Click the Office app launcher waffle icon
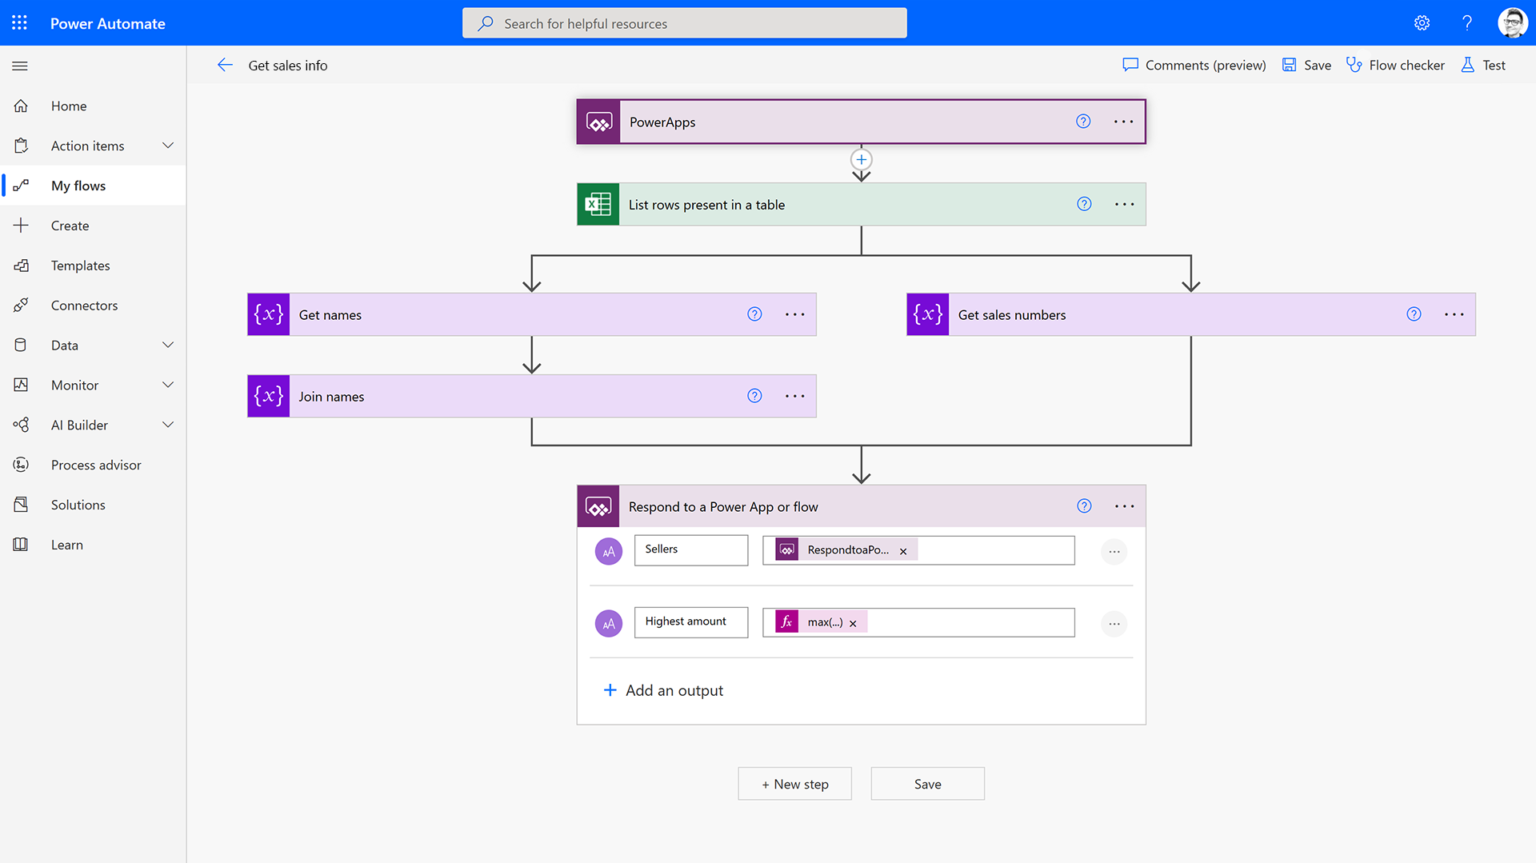 click(x=19, y=22)
